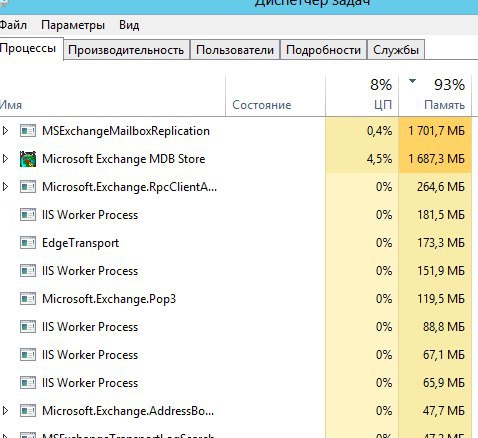Viewport: 478px width, 438px height.
Task: Switch to the Службы tab
Action: click(396, 50)
